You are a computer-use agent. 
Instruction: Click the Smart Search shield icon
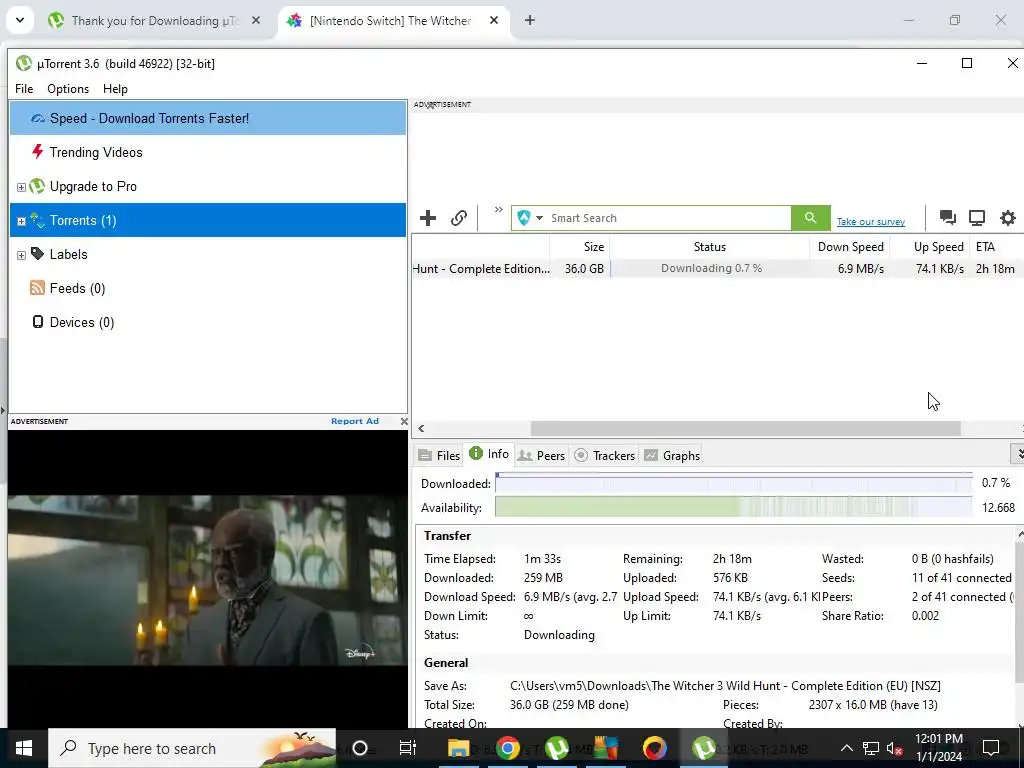[524, 218]
